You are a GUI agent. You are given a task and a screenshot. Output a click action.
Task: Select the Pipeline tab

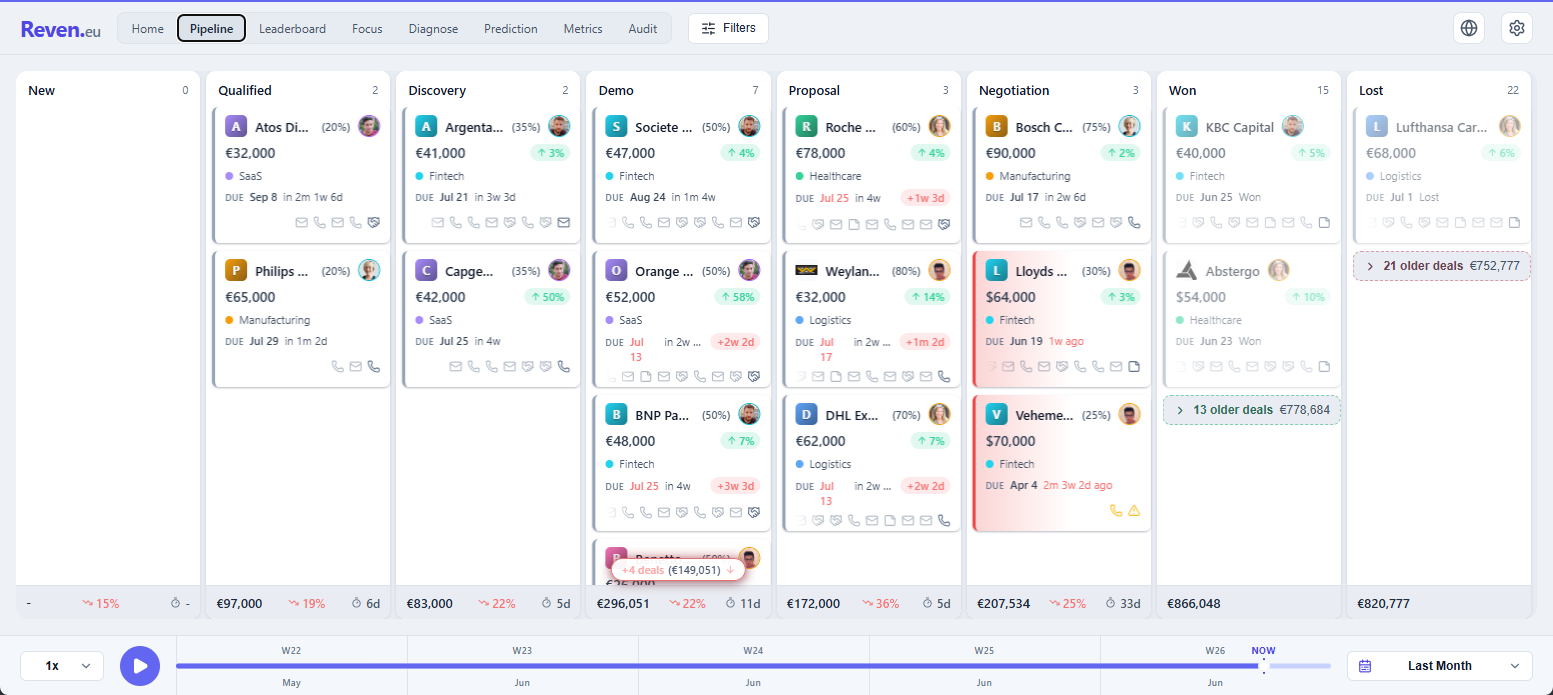click(211, 28)
